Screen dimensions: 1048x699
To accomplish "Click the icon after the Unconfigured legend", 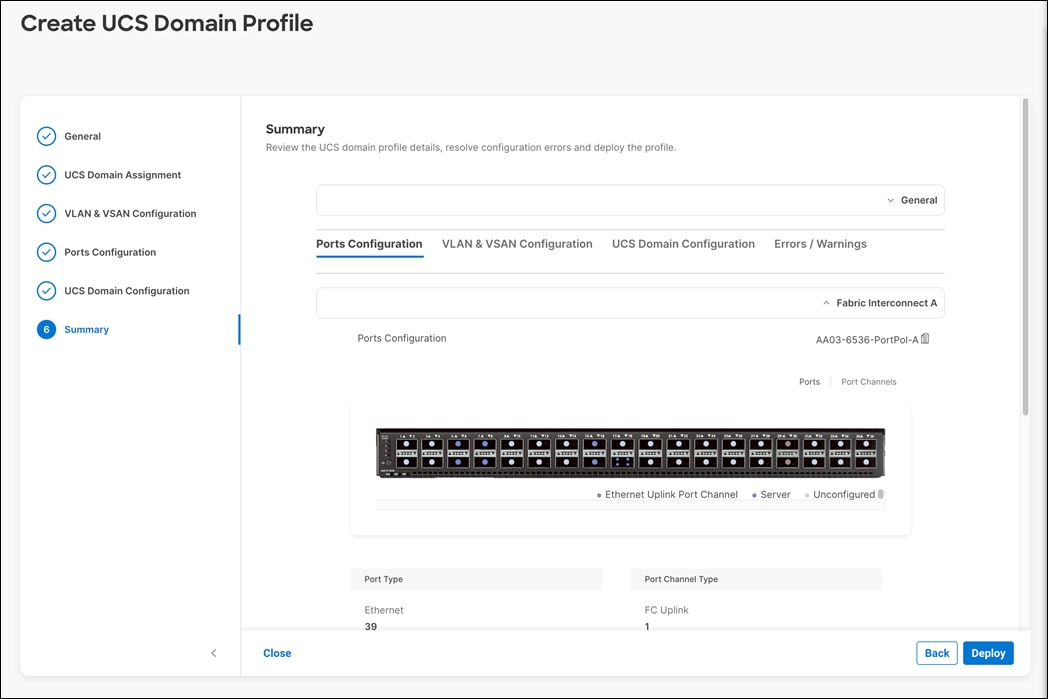I will pos(882,494).
